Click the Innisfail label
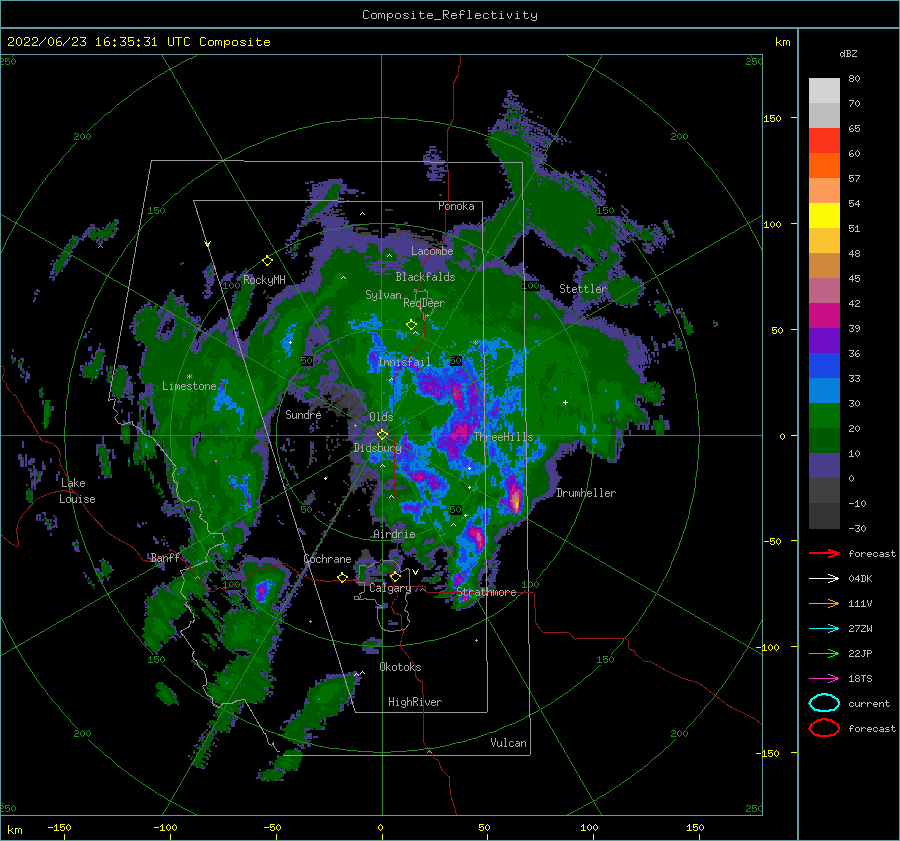 (404, 362)
